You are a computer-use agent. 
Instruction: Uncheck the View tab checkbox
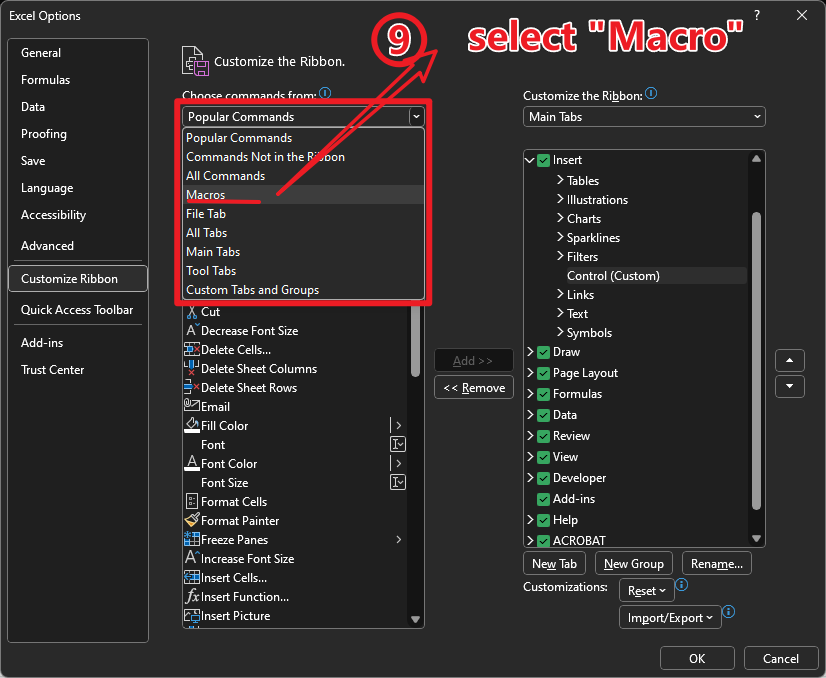[x=543, y=457]
